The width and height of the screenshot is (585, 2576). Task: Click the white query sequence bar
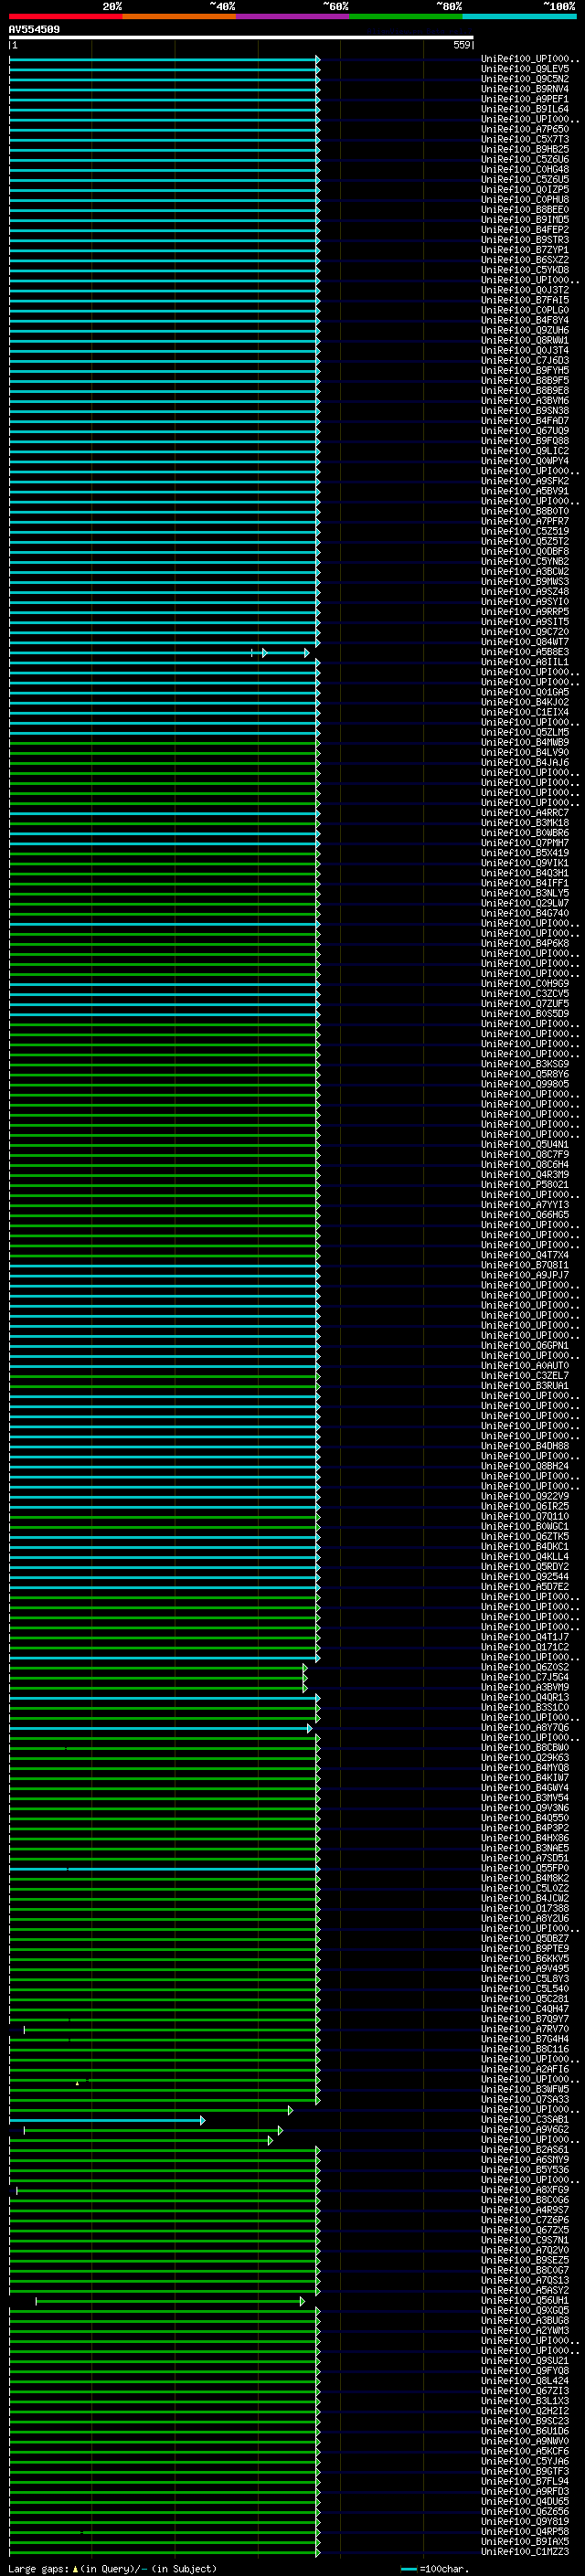241,38
